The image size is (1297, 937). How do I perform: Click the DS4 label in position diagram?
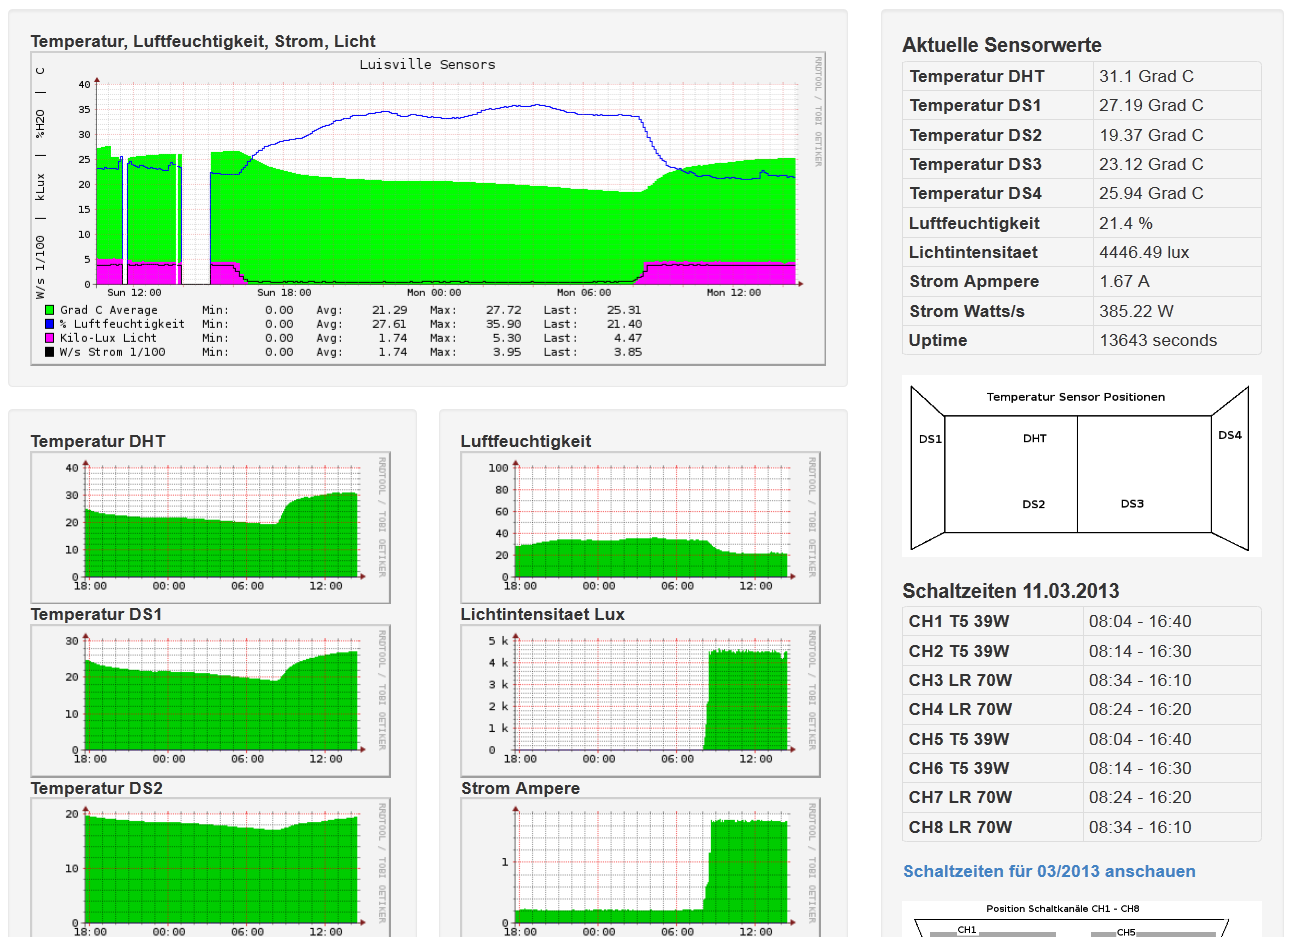[1230, 435]
